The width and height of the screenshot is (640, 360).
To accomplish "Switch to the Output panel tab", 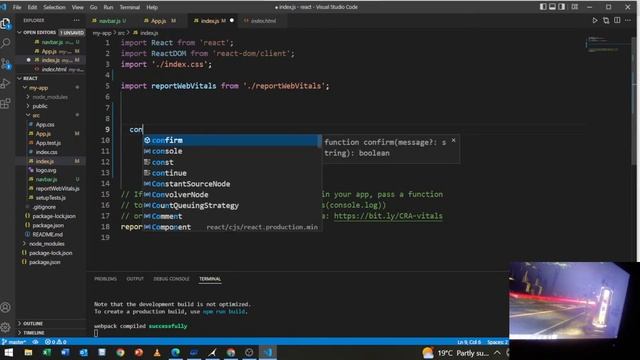I will coord(135,279).
